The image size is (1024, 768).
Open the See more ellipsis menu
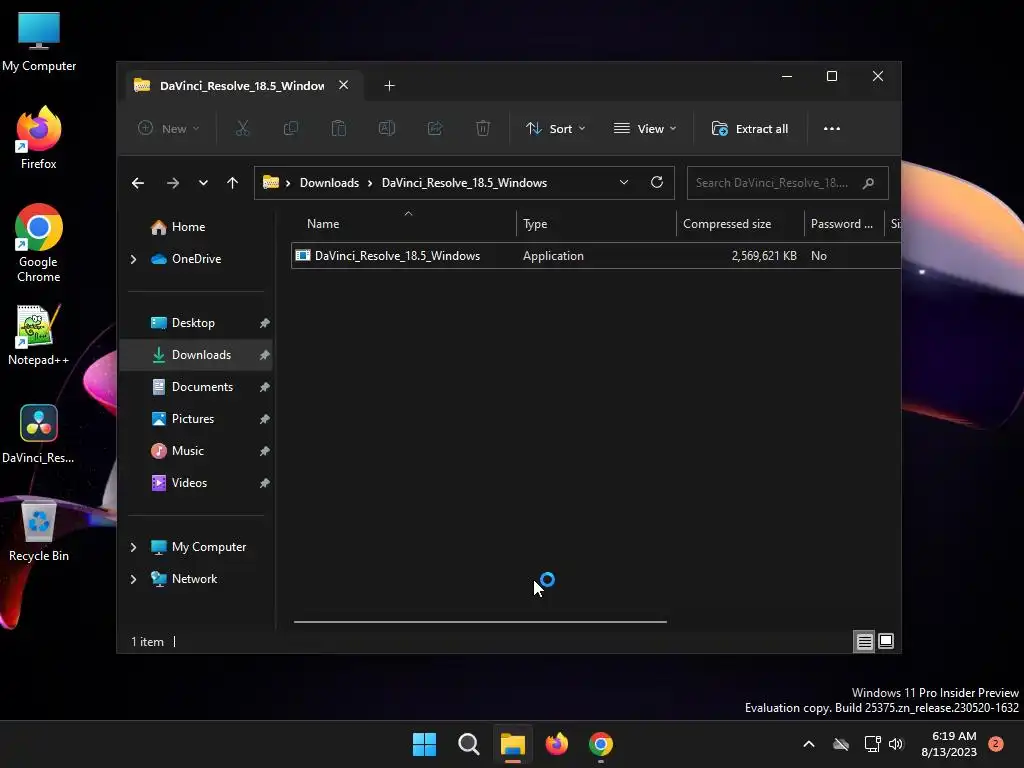point(831,129)
